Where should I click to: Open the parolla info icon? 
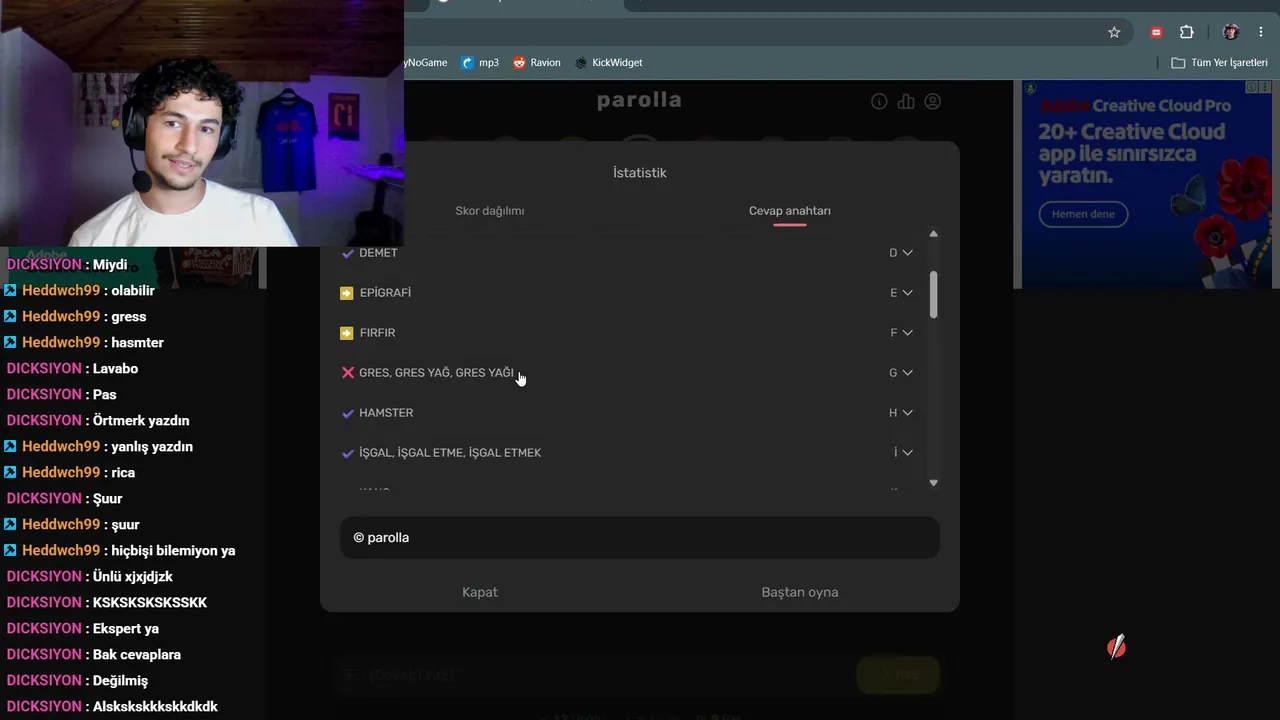click(x=879, y=101)
